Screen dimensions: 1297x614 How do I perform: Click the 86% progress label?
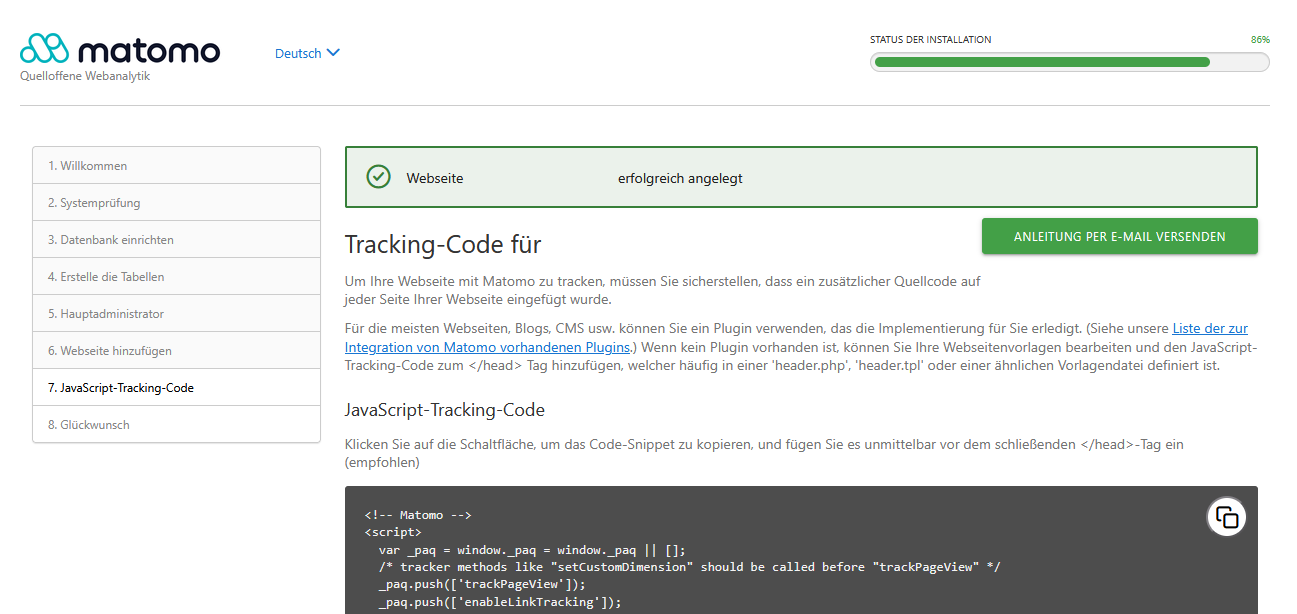click(x=1260, y=40)
